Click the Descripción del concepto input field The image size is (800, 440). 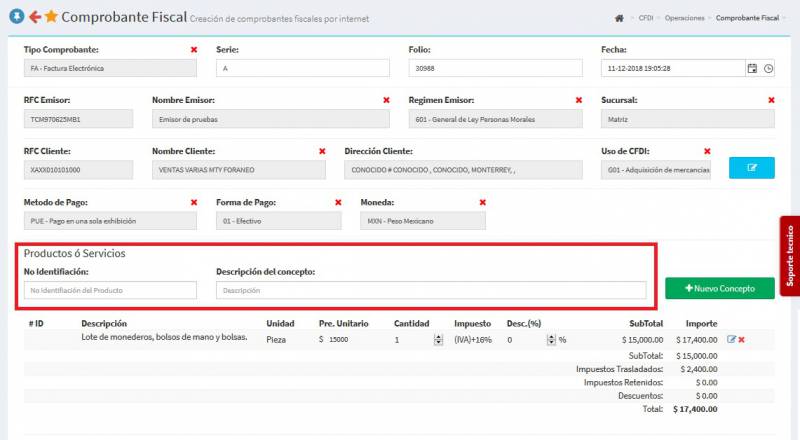[430, 290]
